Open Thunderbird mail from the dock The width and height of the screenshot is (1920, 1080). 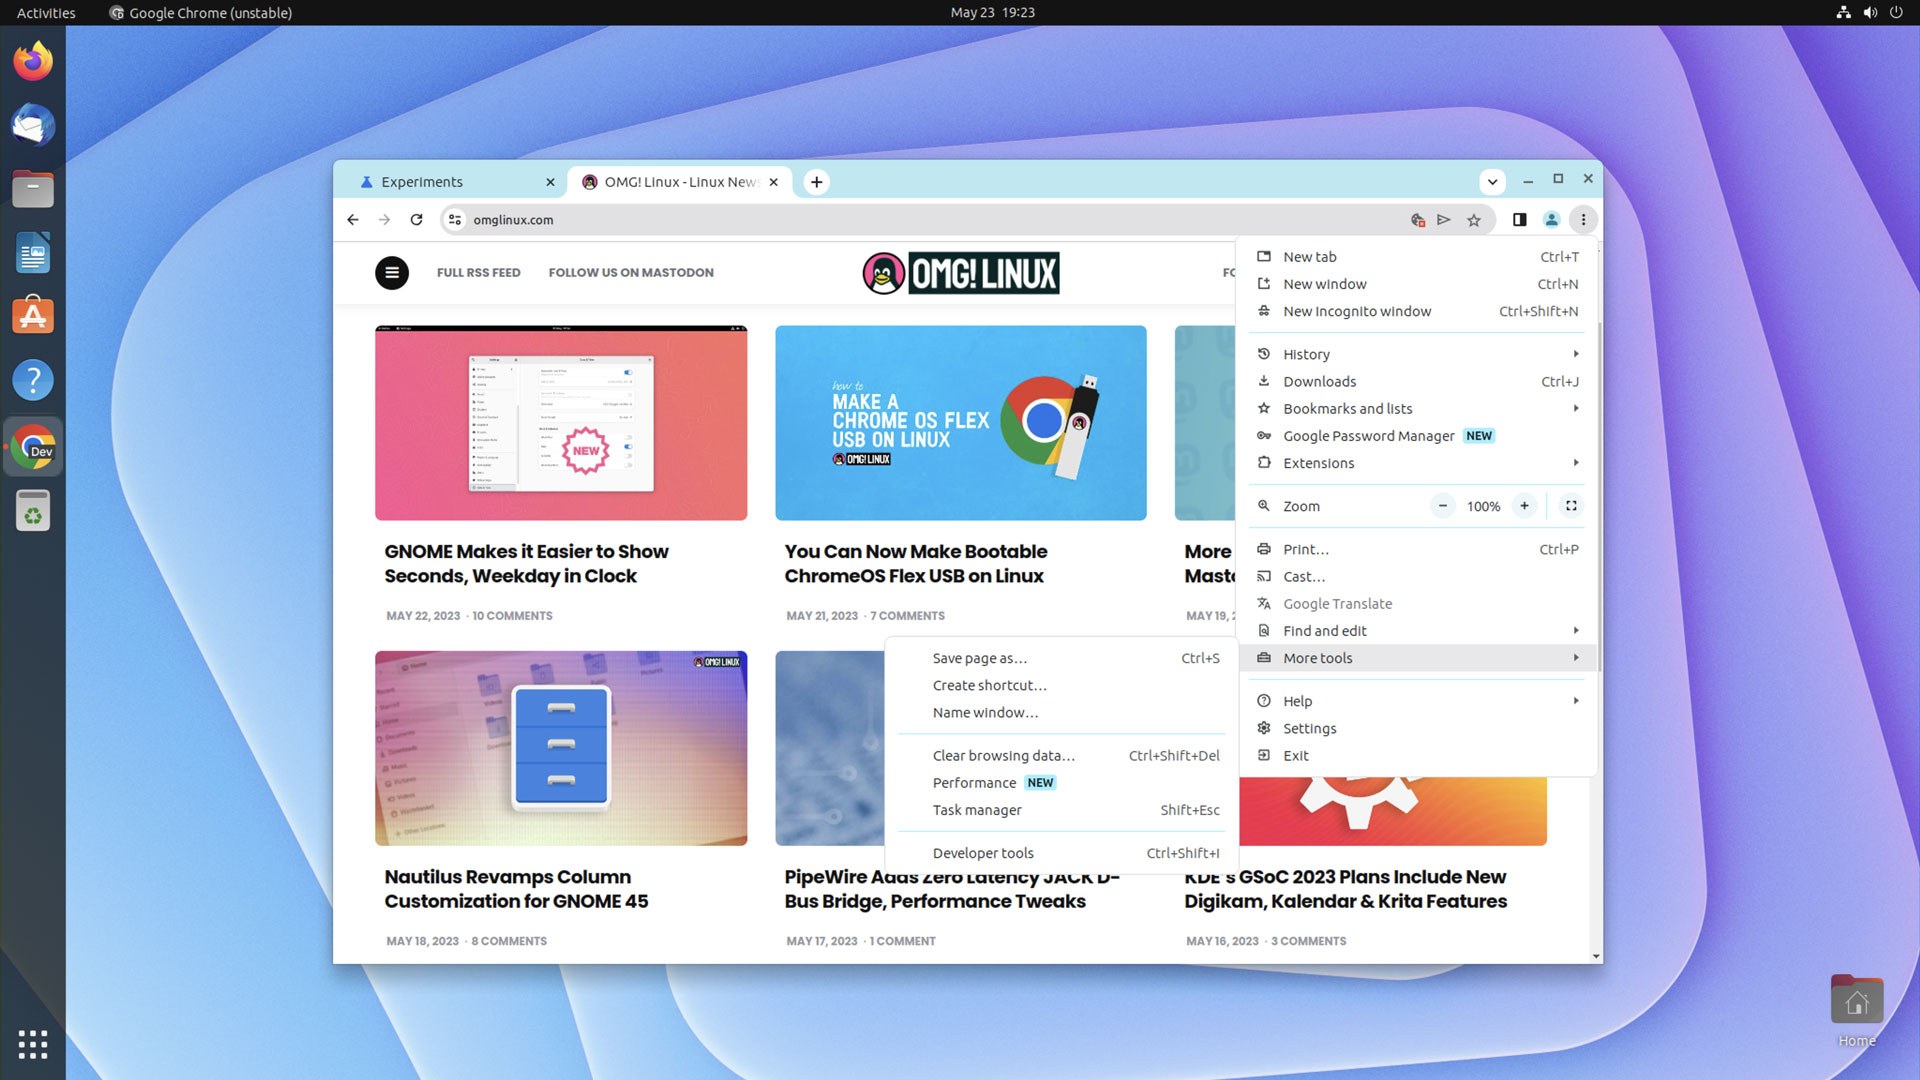(33, 125)
